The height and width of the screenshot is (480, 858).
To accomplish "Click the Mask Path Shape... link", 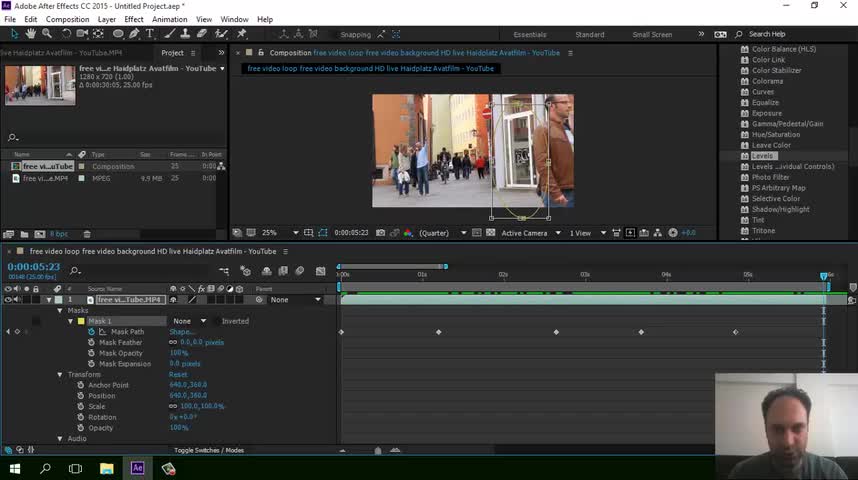I will coord(182,332).
